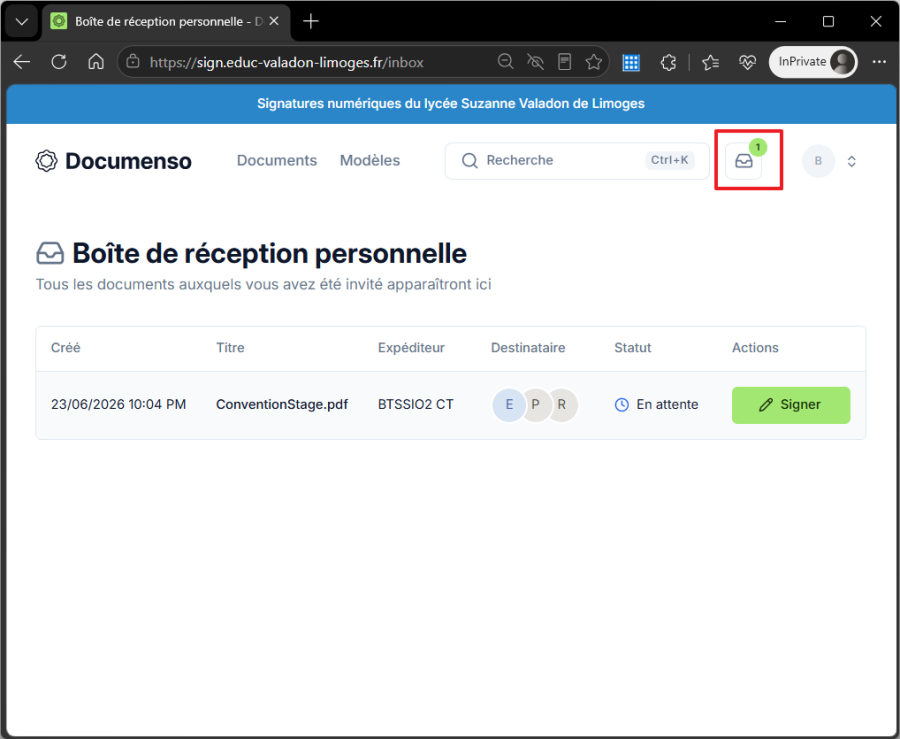Open the ConventionStage.pdf document title

[282, 404]
